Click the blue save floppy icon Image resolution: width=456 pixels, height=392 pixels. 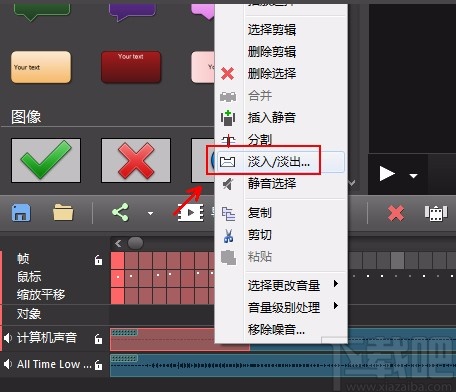21,213
